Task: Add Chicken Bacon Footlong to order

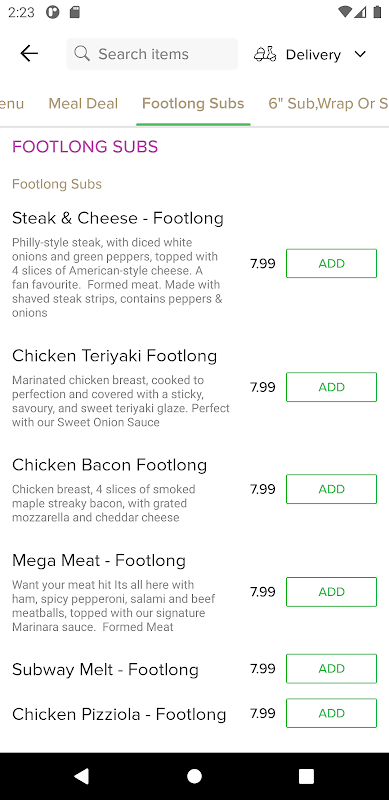Action: 331,489
